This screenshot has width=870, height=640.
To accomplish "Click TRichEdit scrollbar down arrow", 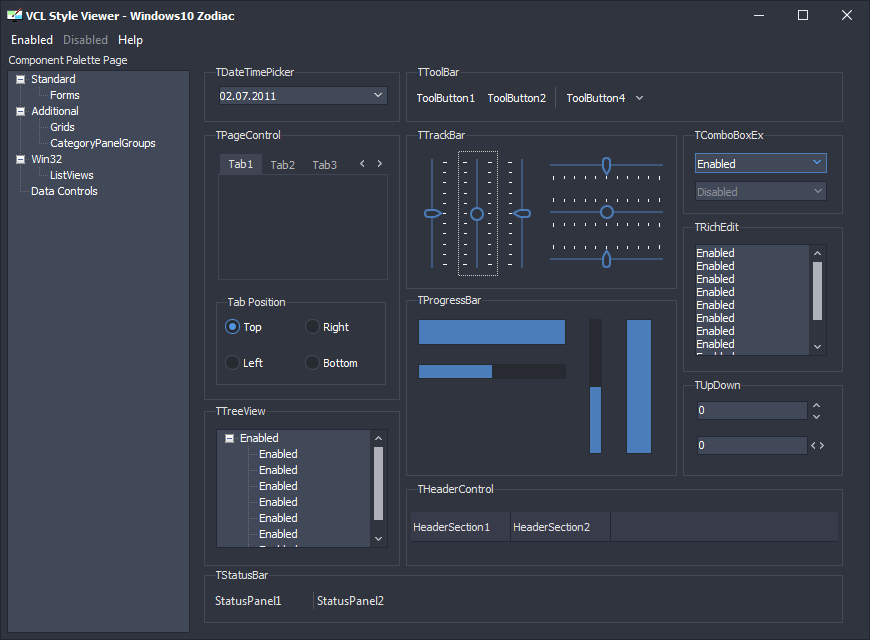I will (x=817, y=347).
